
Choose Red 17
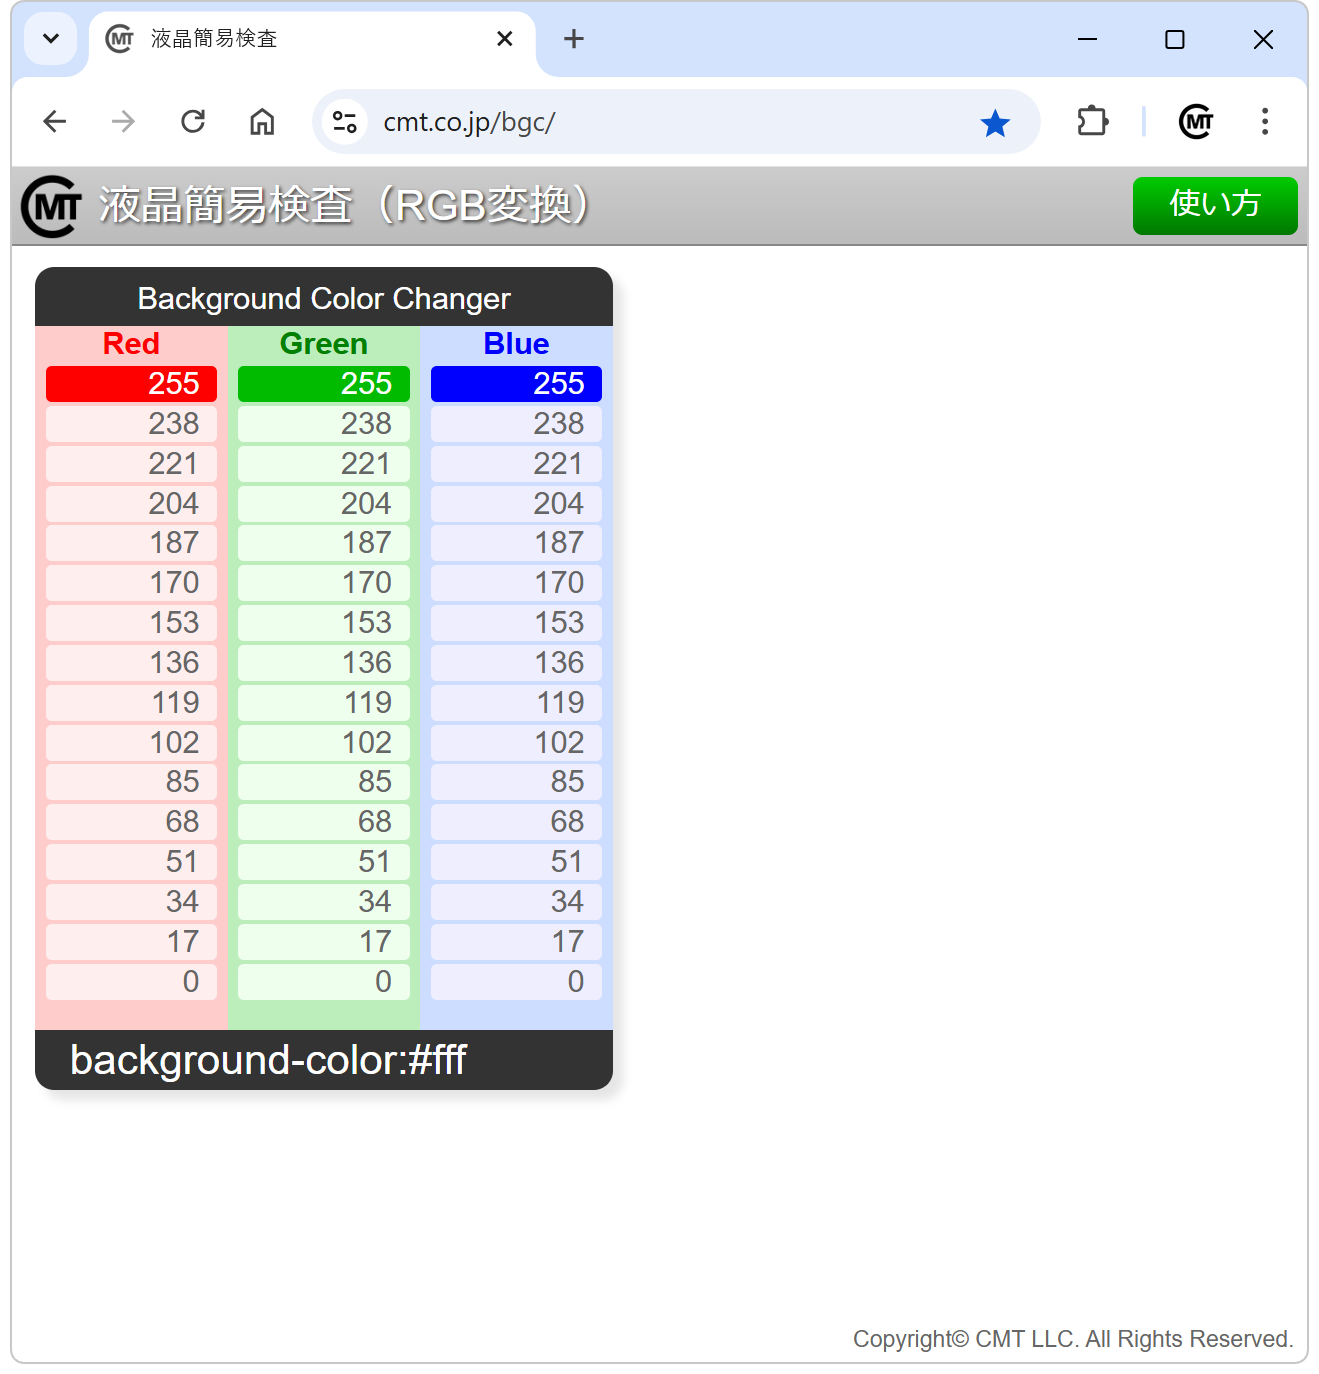[131, 942]
